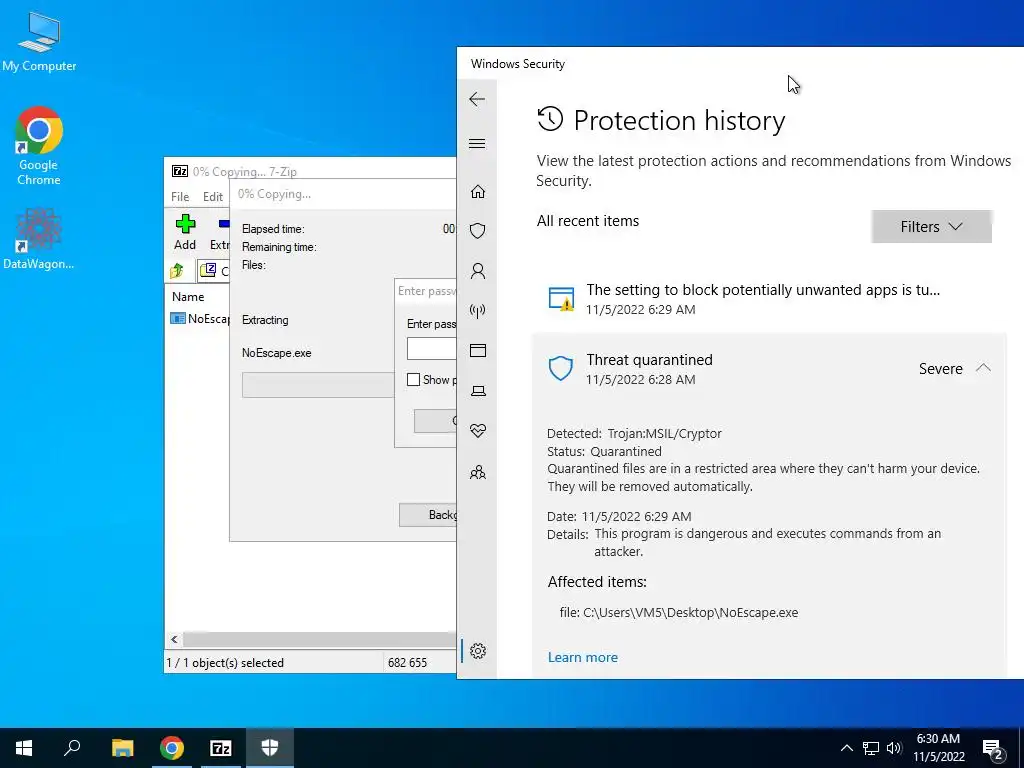Click the Background button in 7-Zip
1024x768 pixels.
point(428,515)
